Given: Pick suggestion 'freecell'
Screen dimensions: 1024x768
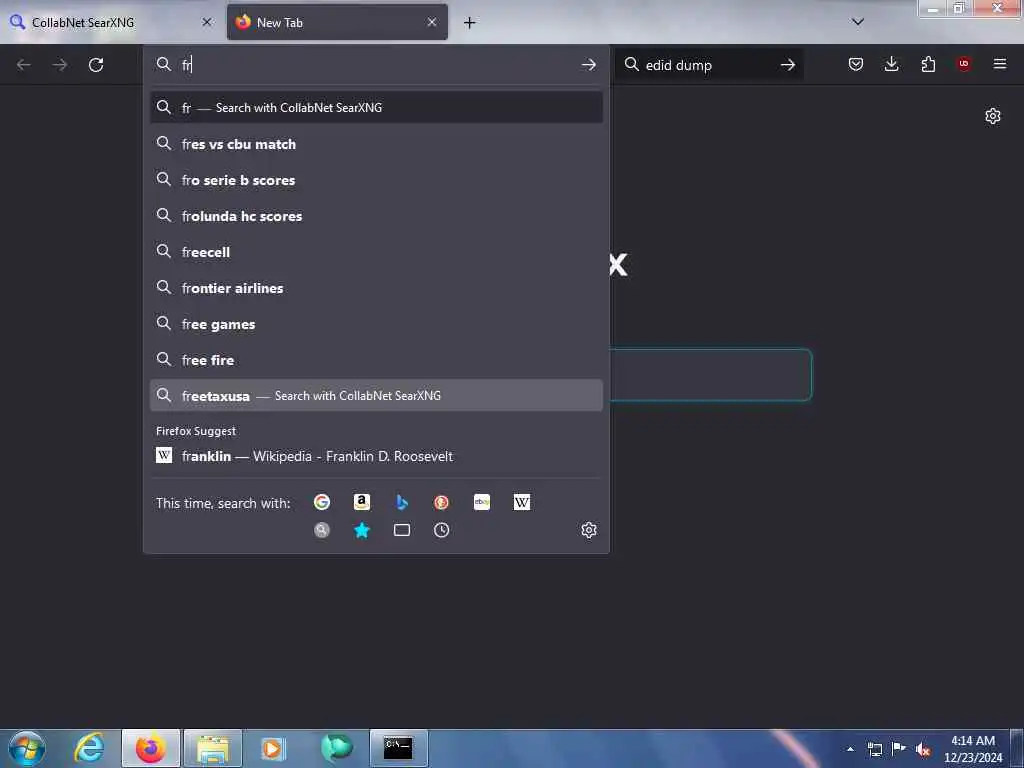Looking at the screenshot, I should [376, 251].
